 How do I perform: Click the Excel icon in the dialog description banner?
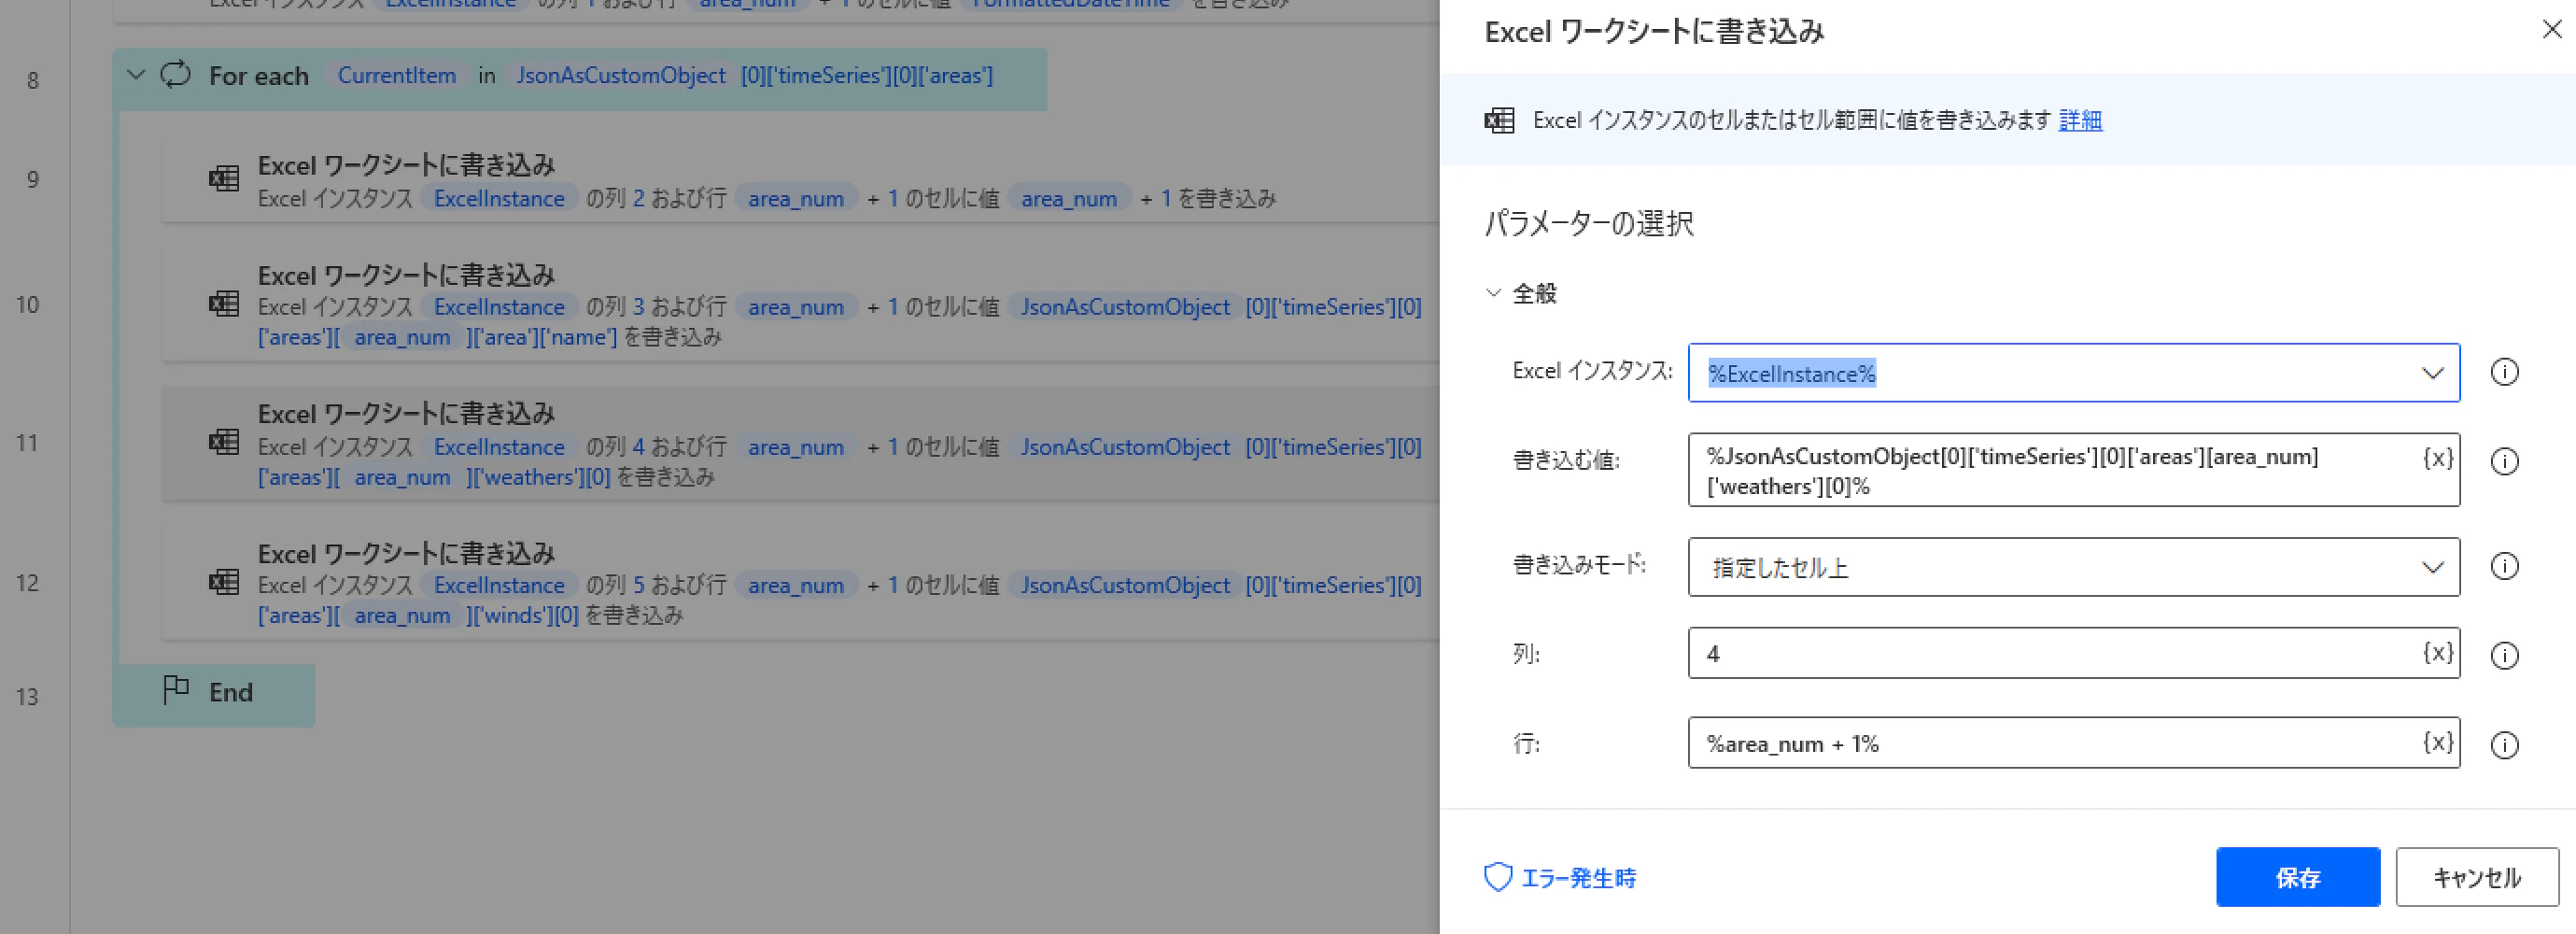pyautogui.click(x=1499, y=121)
